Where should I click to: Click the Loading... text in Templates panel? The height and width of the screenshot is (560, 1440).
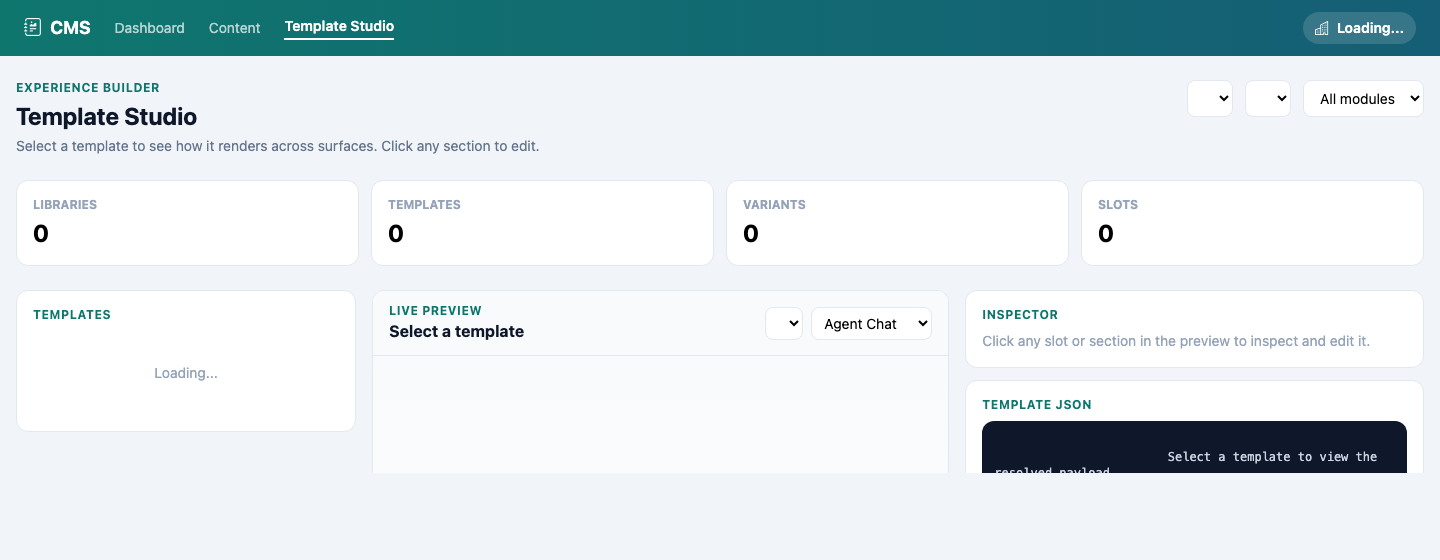pyautogui.click(x=186, y=373)
